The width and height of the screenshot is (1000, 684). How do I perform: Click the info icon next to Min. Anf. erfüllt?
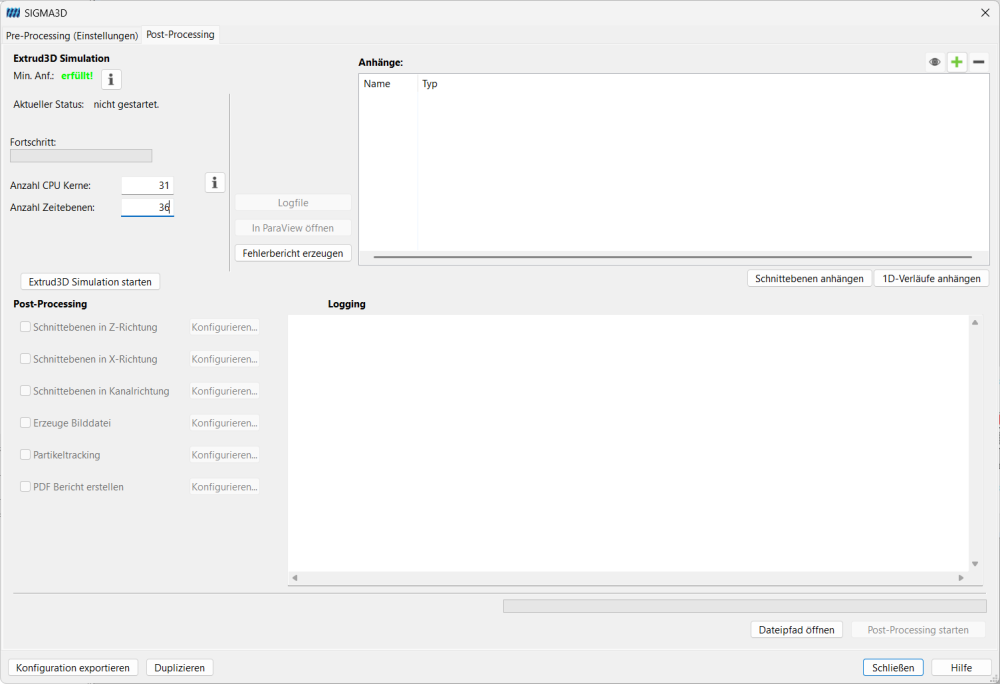(111, 80)
